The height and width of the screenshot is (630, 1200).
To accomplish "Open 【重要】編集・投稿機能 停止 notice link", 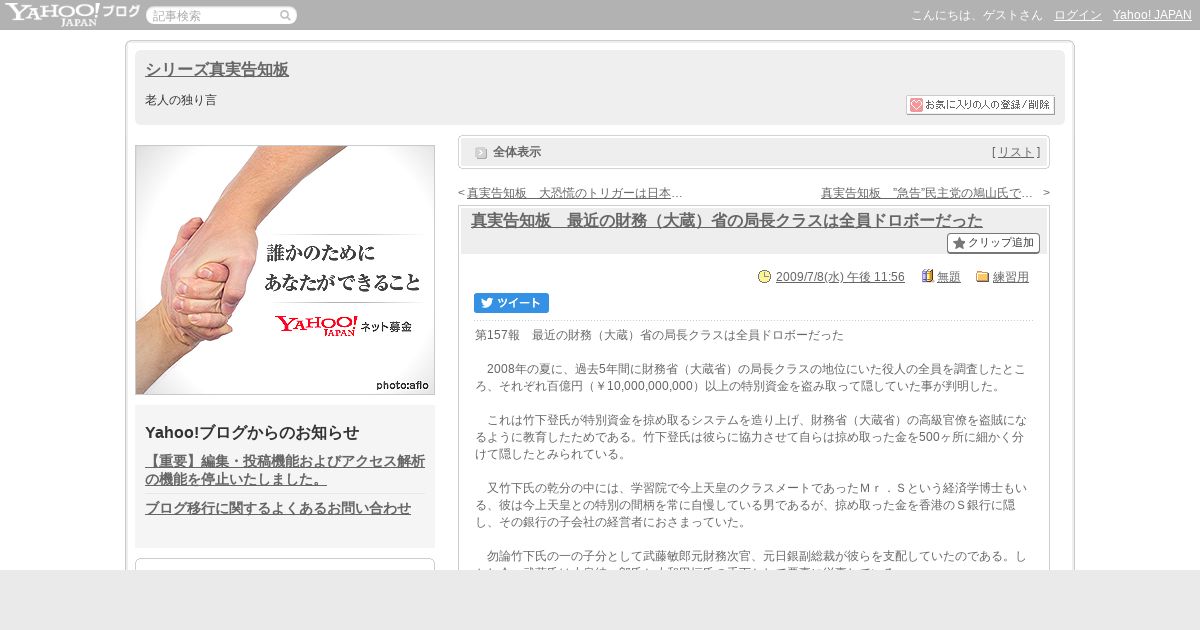I will (285, 470).
